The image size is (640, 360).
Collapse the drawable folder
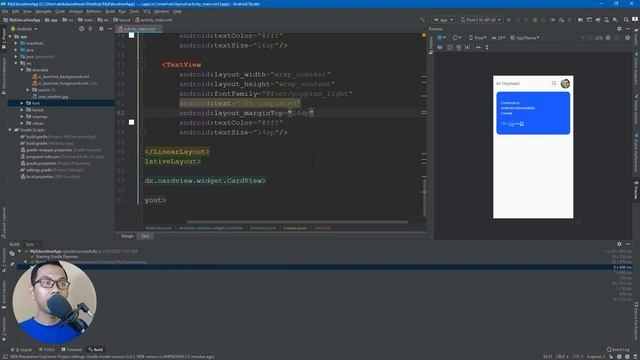22,70
